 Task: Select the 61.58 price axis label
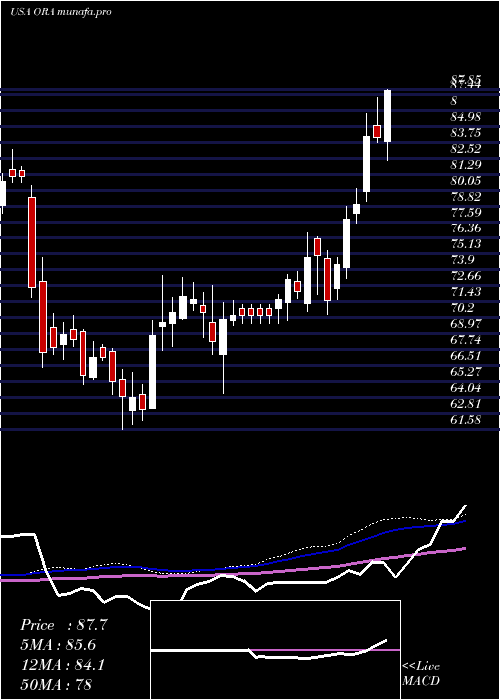[x=466, y=420]
